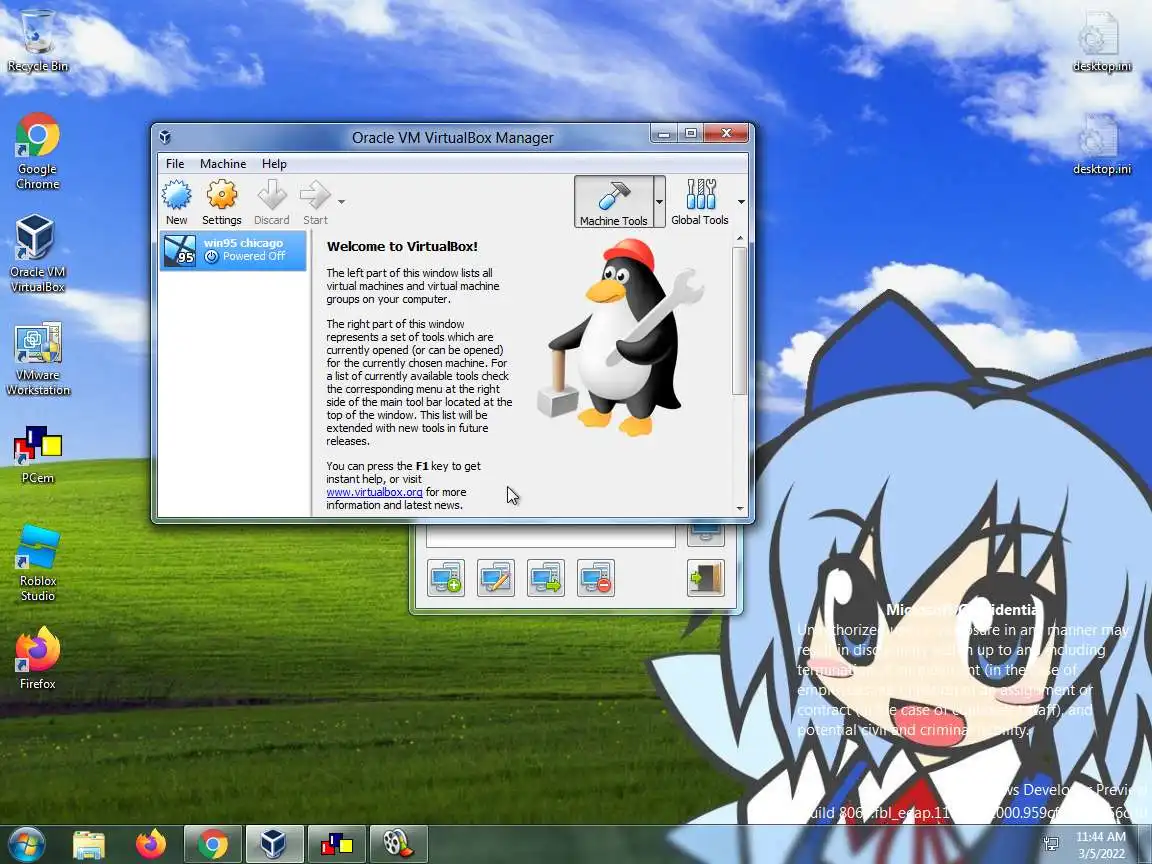Minimize the VirtualBox Manager window

[x=663, y=134]
